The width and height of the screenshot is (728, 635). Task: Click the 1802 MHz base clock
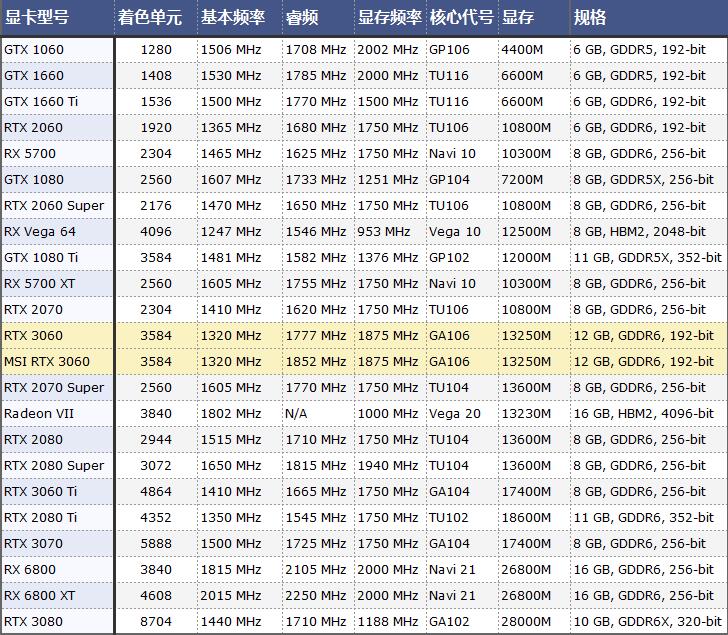231,414
